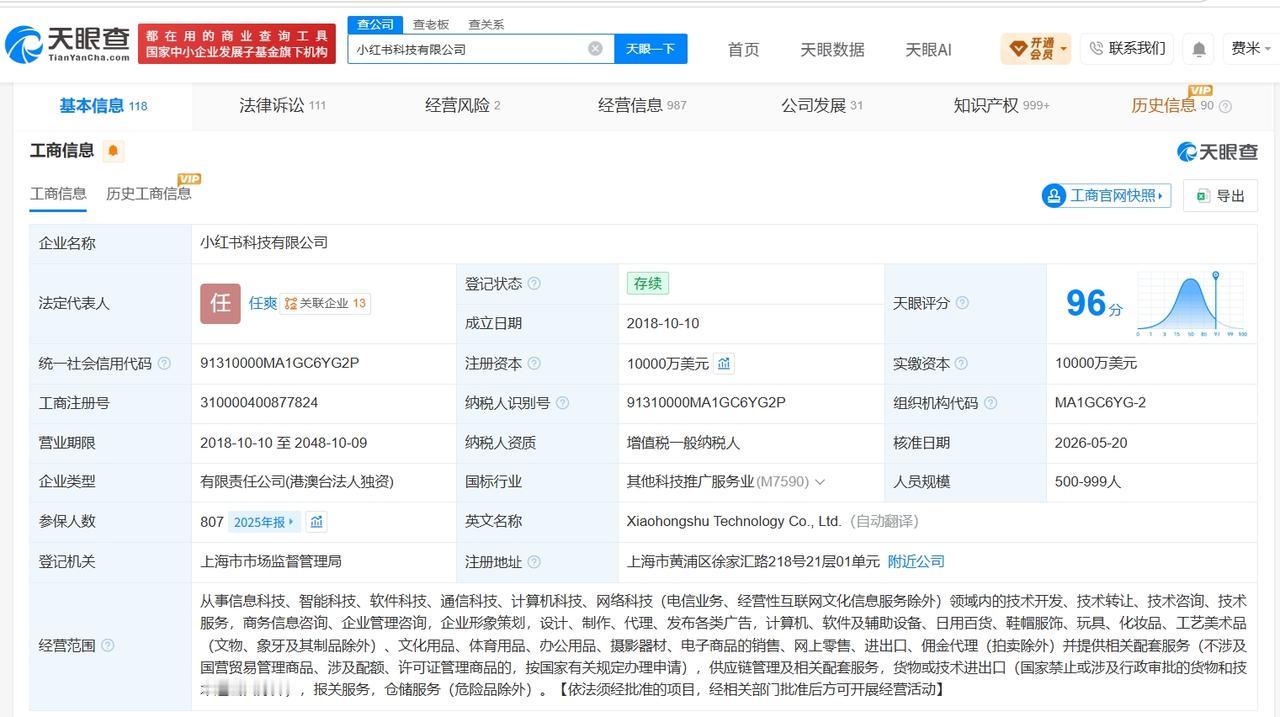The height and width of the screenshot is (717, 1280).
Task: Switch to 查关系 search tab
Action: click(x=486, y=24)
